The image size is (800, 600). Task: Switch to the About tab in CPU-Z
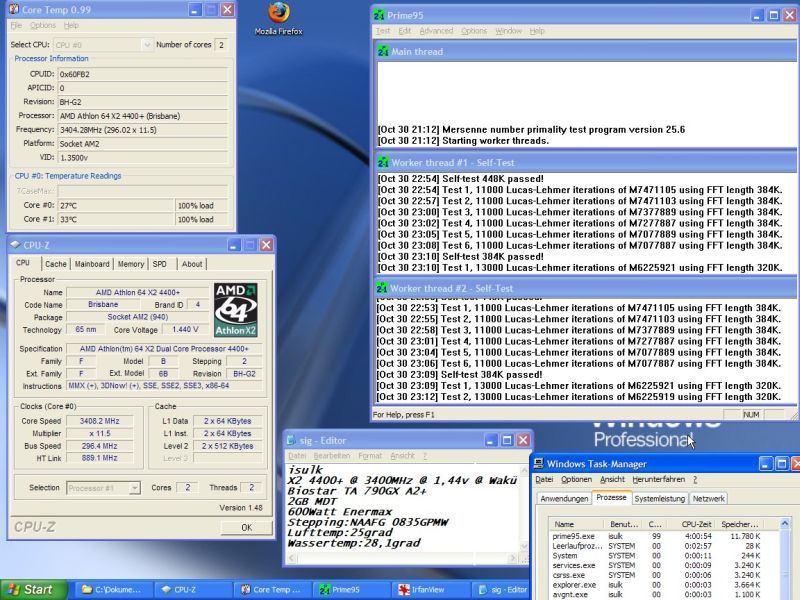[x=192, y=264]
